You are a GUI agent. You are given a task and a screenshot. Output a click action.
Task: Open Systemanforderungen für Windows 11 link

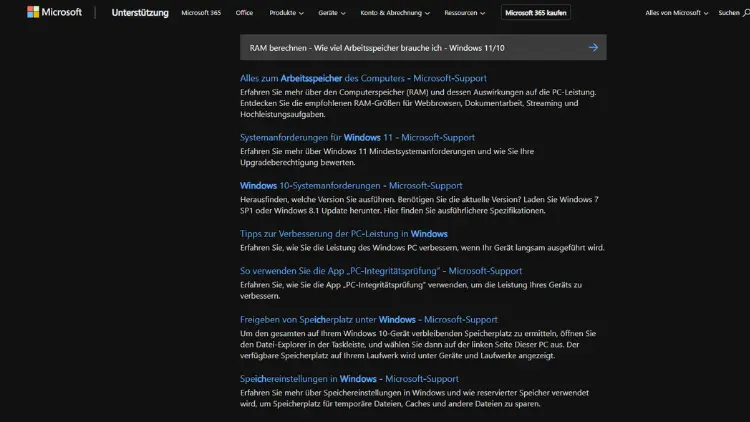pyautogui.click(x=357, y=137)
